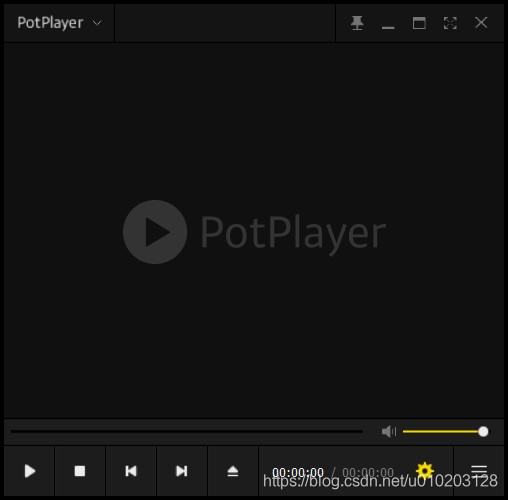508x500 pixels.
Task: Start playback with the Play button
Action: click(x=30, y=471)
